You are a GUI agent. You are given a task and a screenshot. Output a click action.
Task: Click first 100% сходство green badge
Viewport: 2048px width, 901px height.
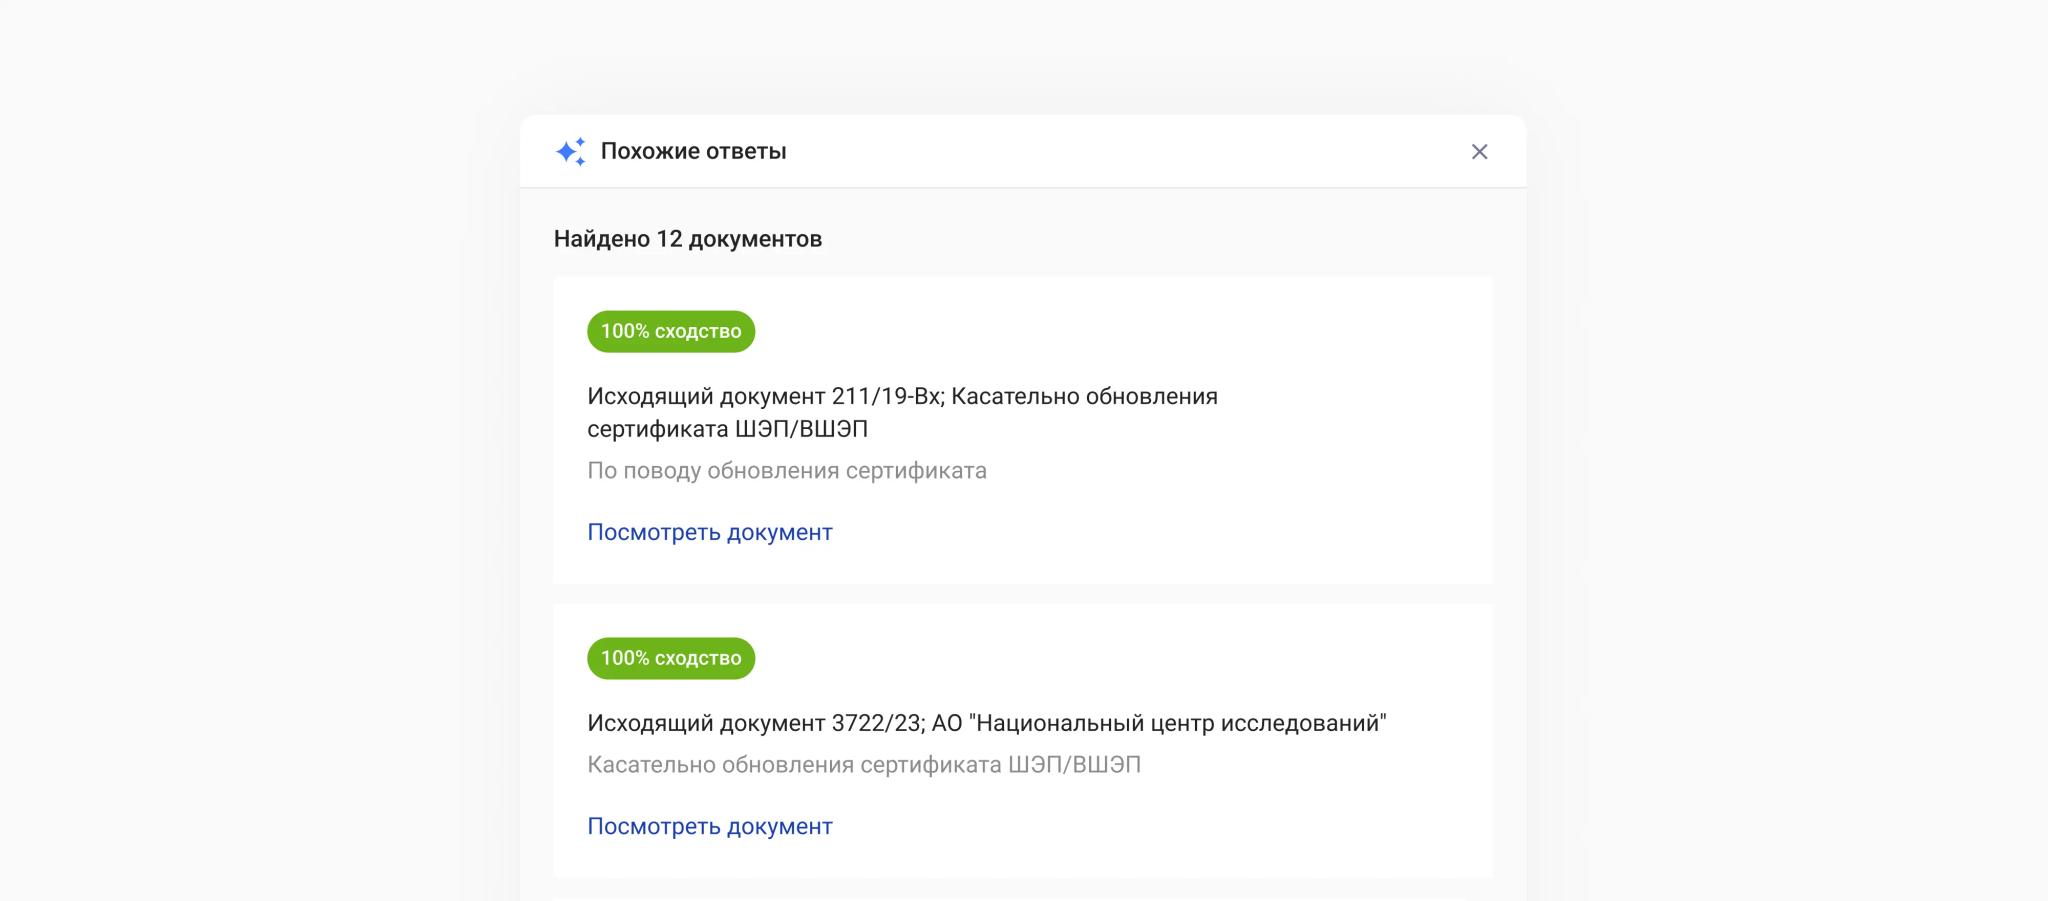670,331
